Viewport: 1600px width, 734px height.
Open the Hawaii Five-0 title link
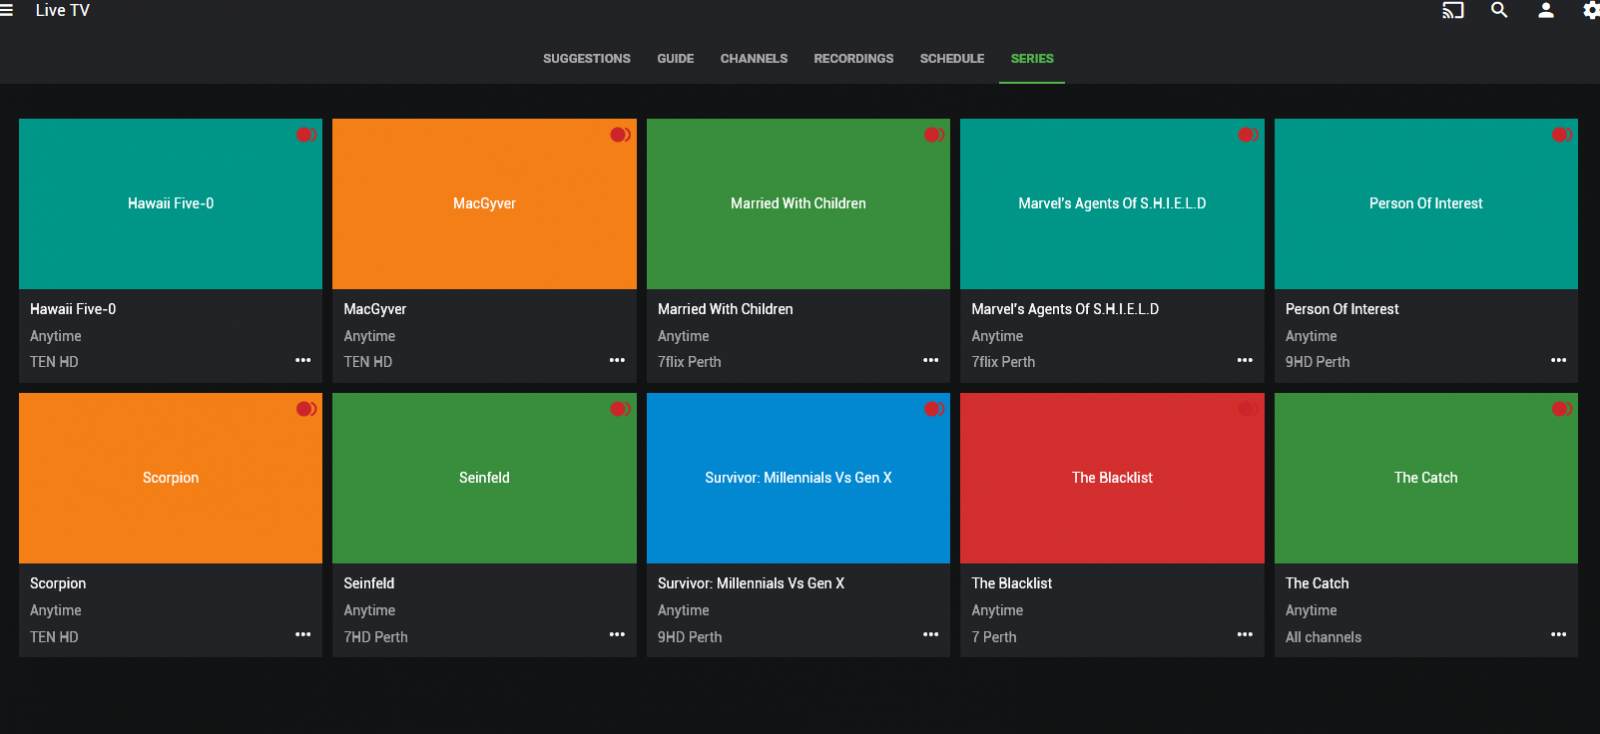pyautogui.click(x=73, y=309)
